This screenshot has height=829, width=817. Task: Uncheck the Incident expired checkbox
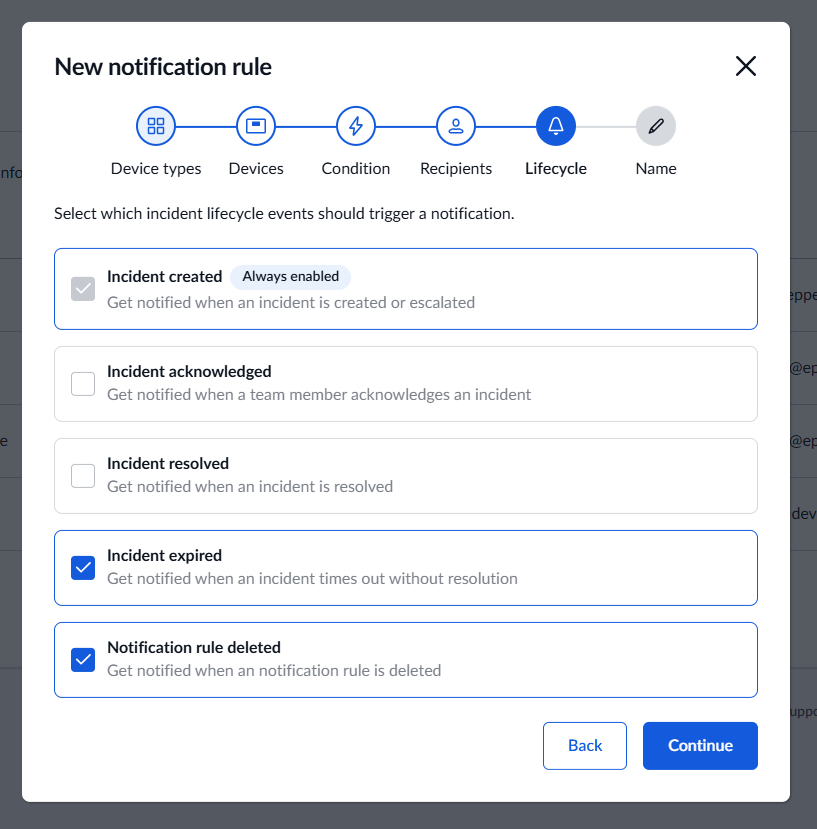pos(83,568)
